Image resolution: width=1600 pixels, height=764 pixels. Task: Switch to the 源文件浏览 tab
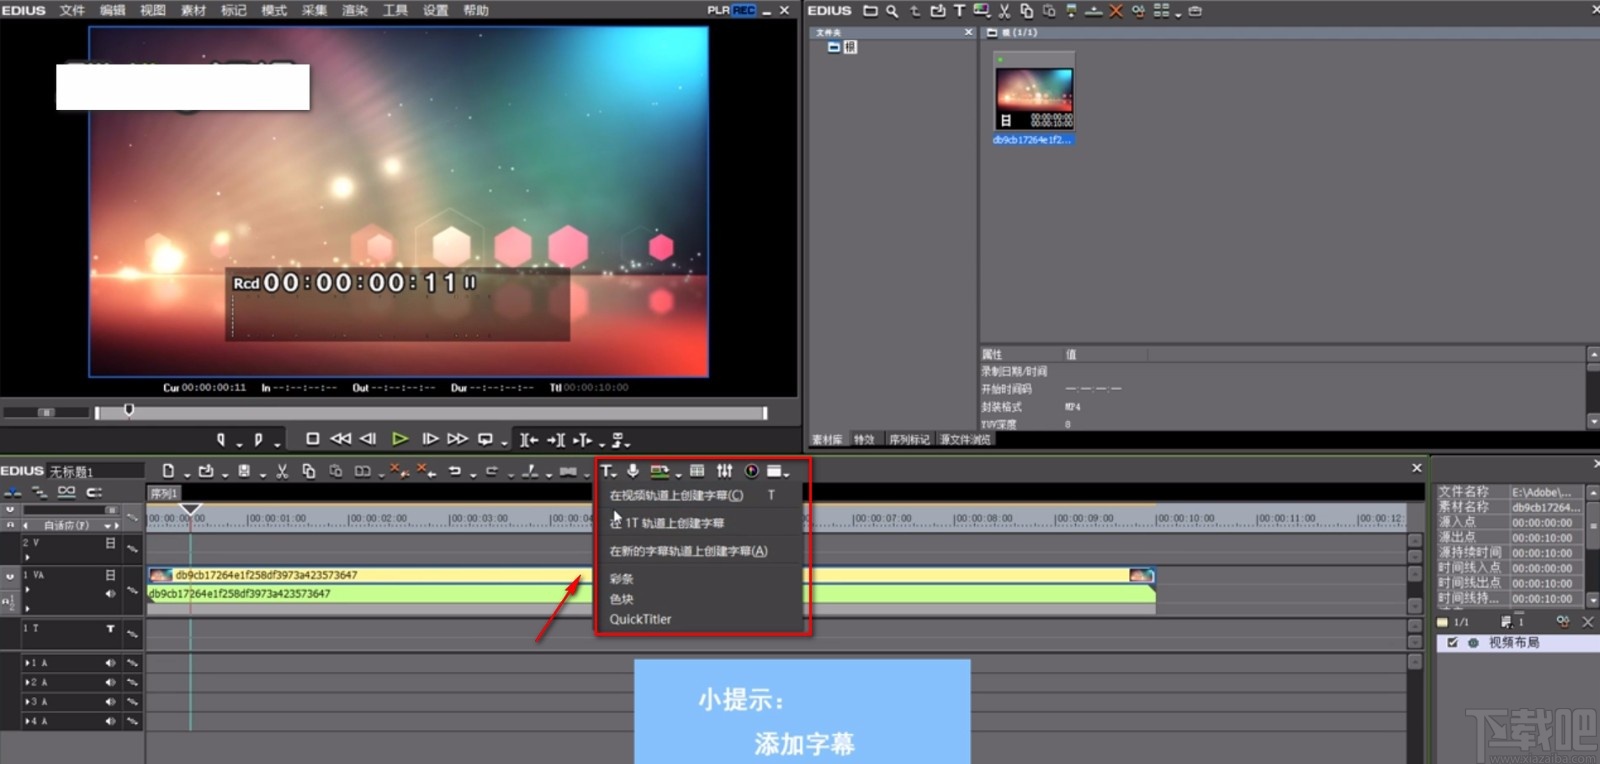pos(965,440)
